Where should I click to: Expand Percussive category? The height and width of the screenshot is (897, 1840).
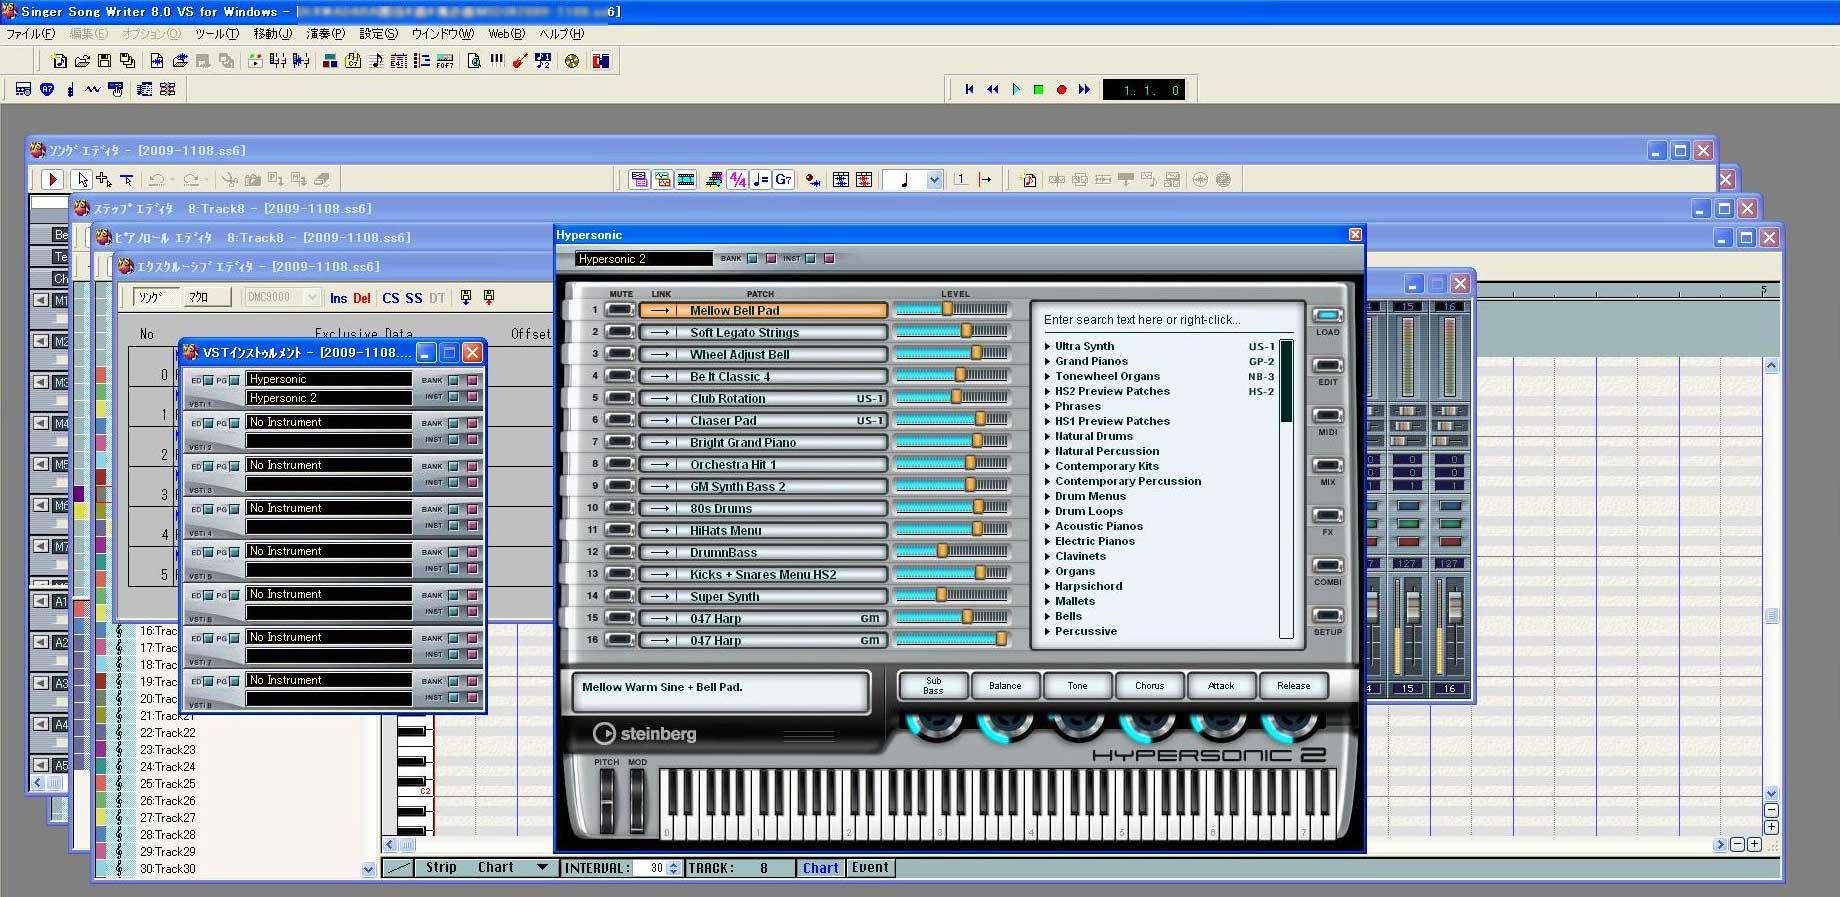coord(1048,631)
